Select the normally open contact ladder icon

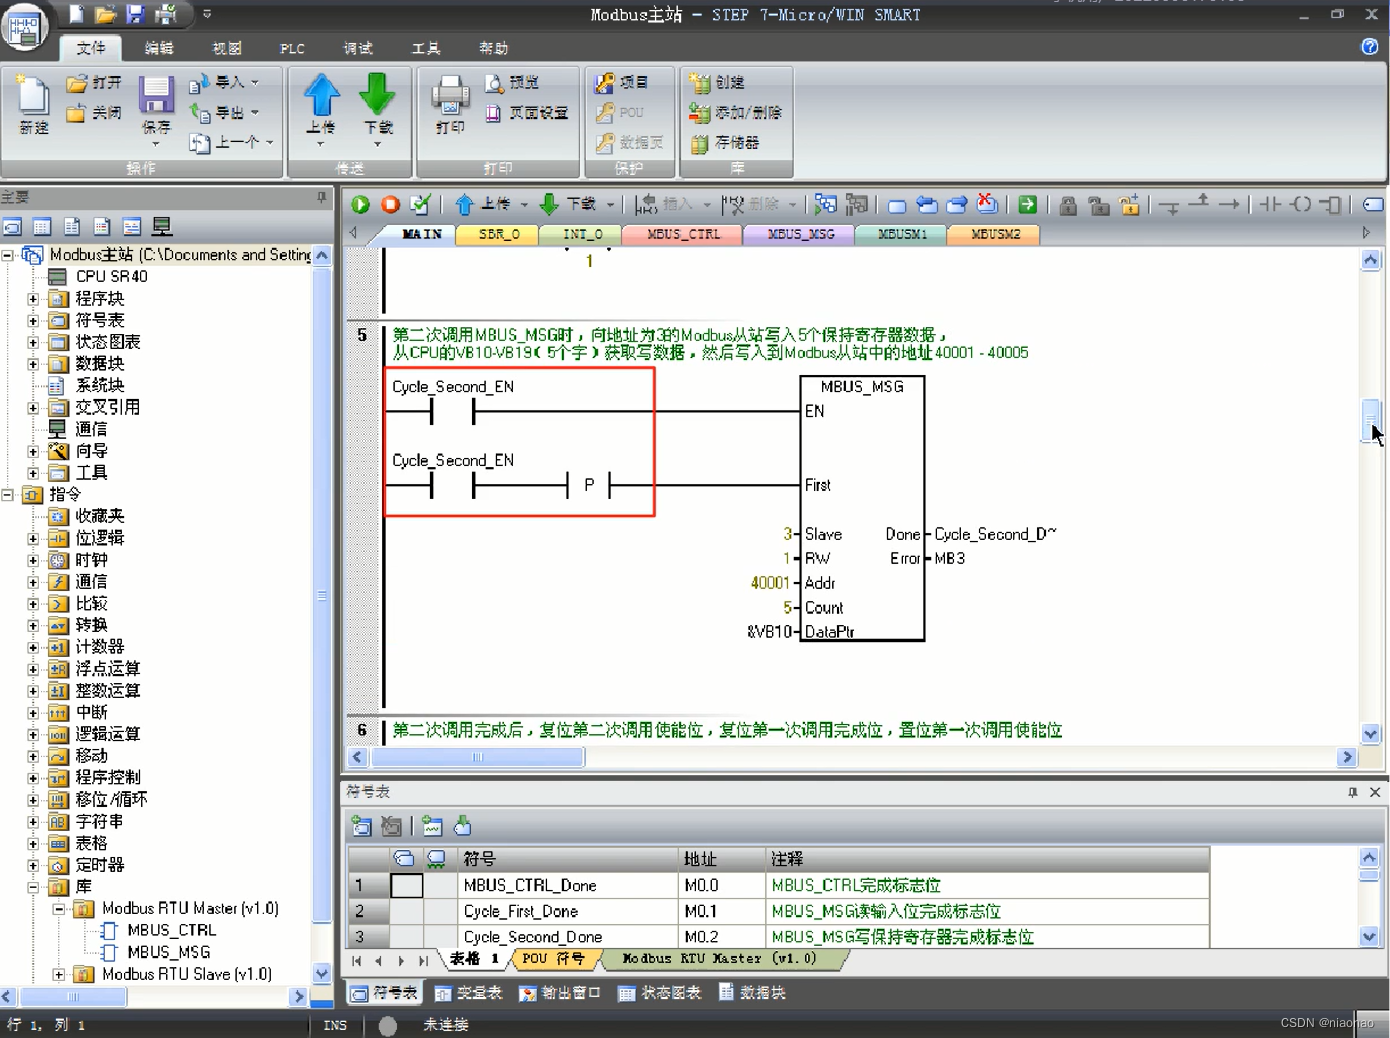[x=1270, y=204]
